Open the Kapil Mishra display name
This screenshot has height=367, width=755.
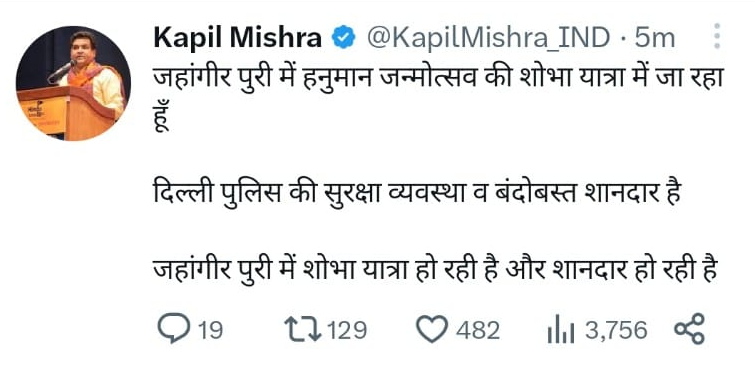[238, 38]
